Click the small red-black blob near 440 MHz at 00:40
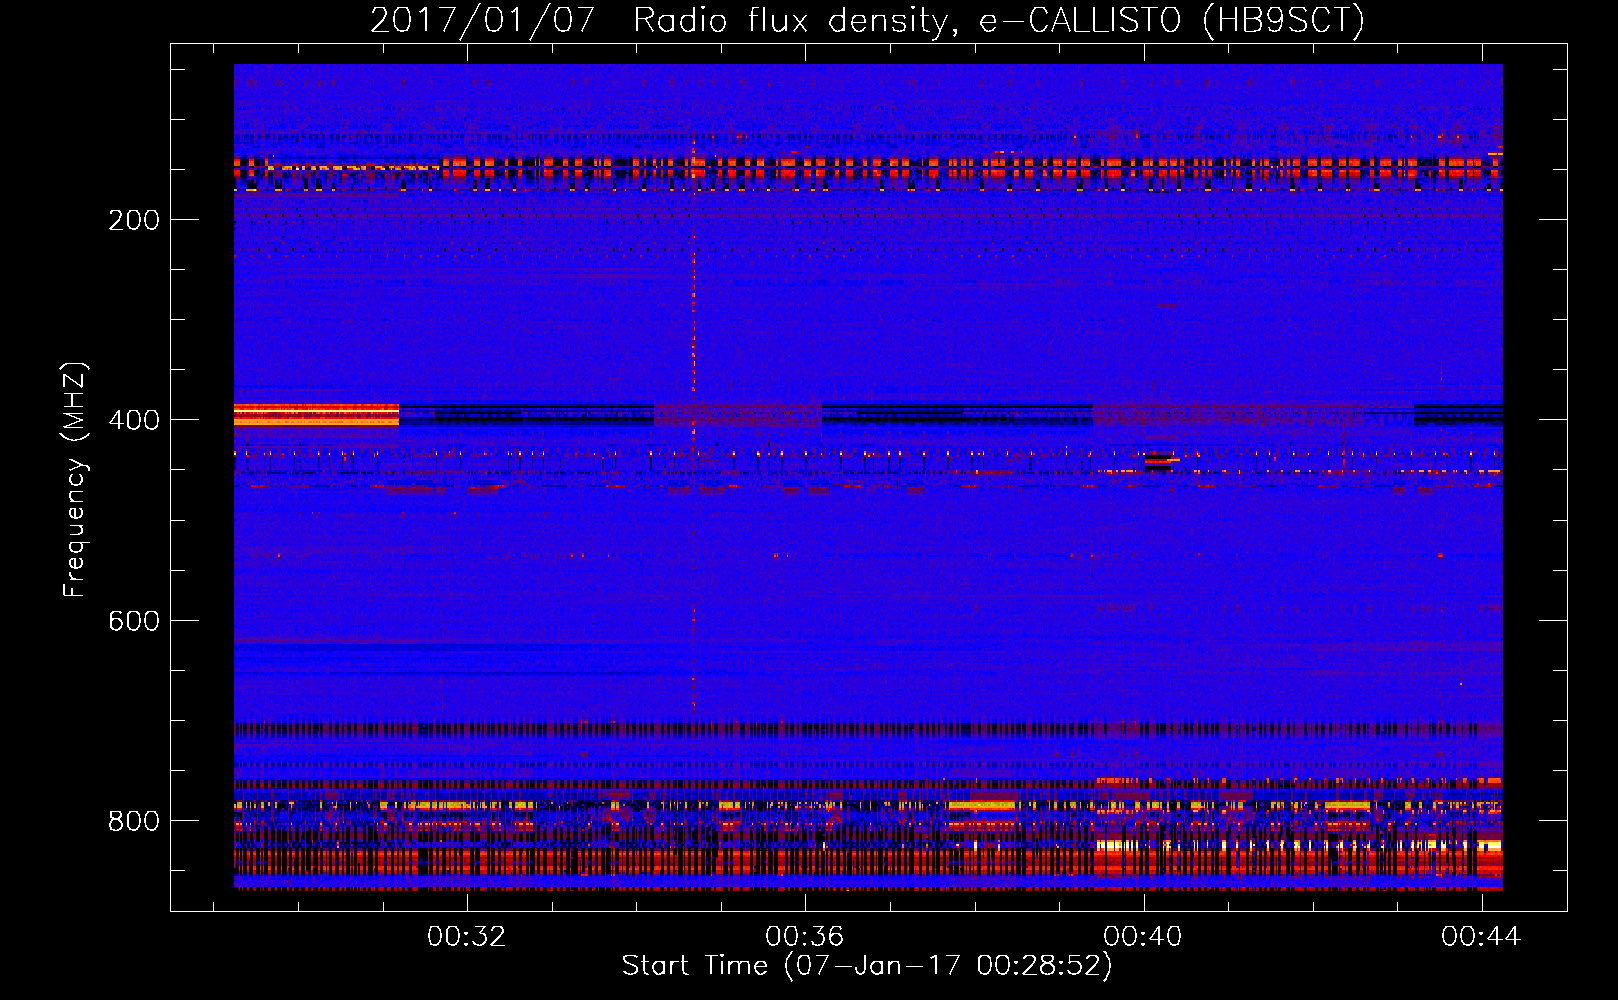This screenshot has width=1618, height=1000. (1159, 461)
